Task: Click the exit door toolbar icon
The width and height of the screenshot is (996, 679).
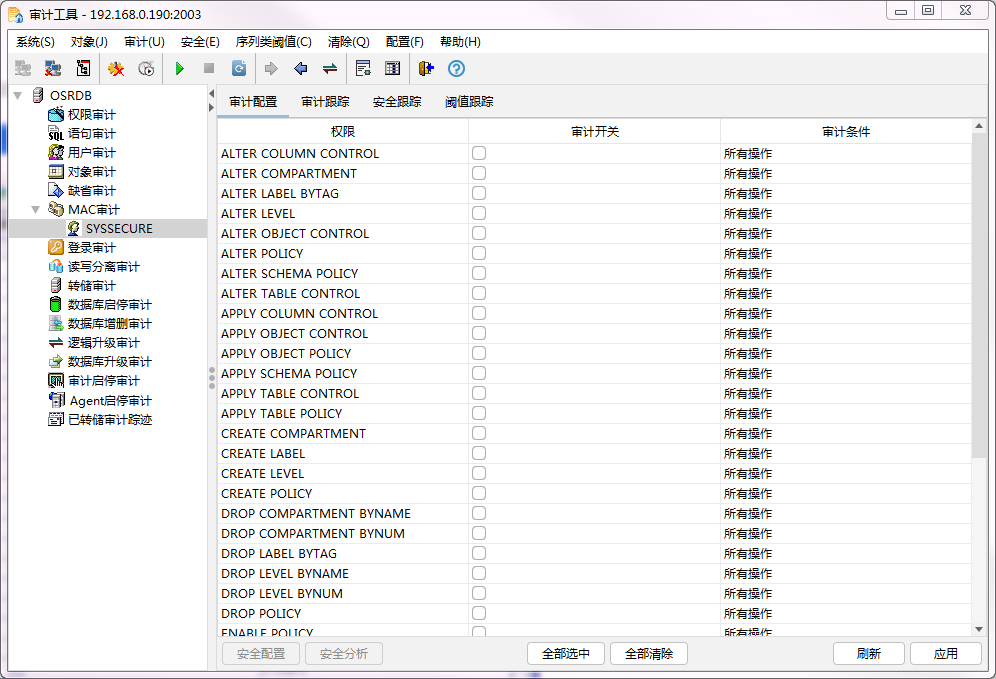Action: pos(426,69)
